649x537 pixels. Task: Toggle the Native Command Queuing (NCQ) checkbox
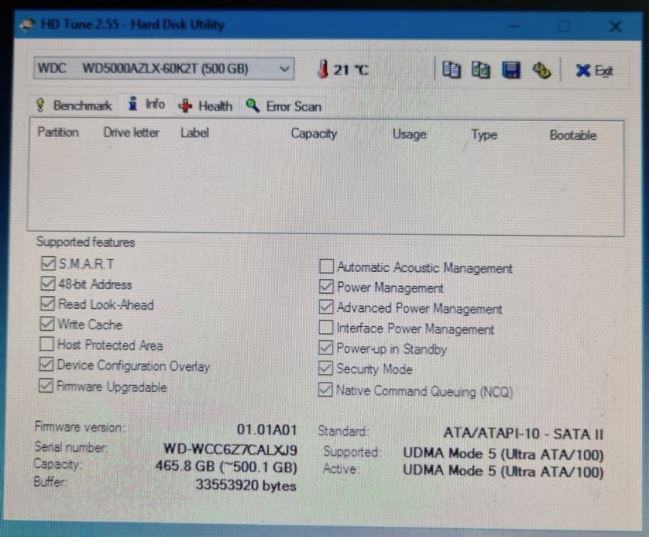pos(325,389)
